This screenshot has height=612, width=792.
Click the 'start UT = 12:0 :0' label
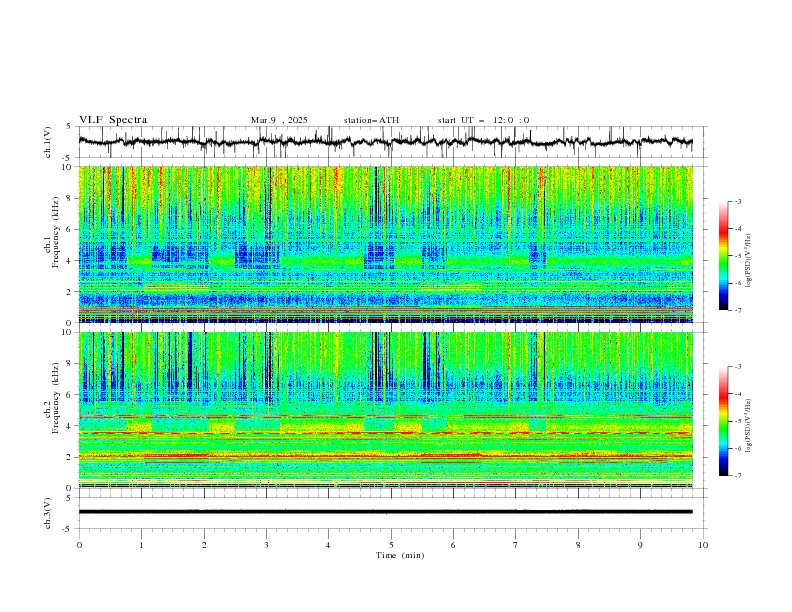[483, 120]
